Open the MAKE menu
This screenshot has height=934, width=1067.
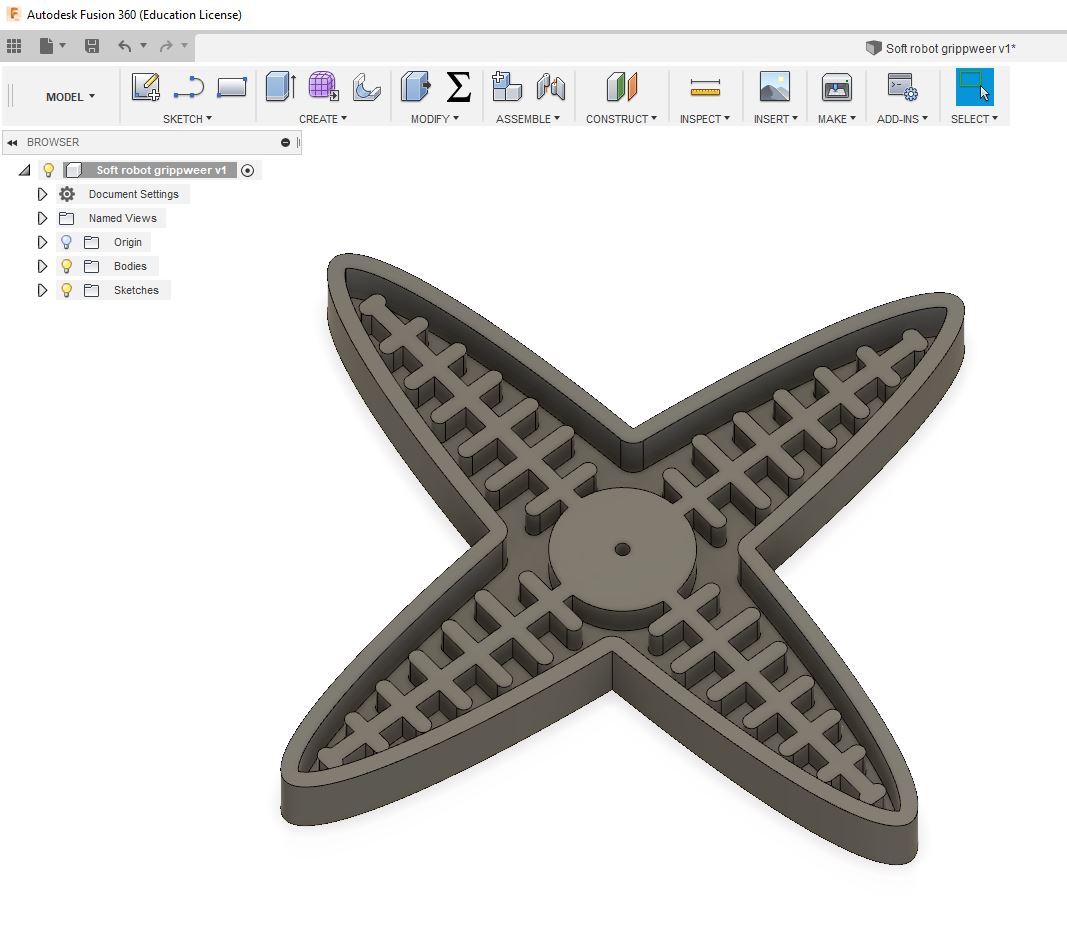(x=836, y=119)
